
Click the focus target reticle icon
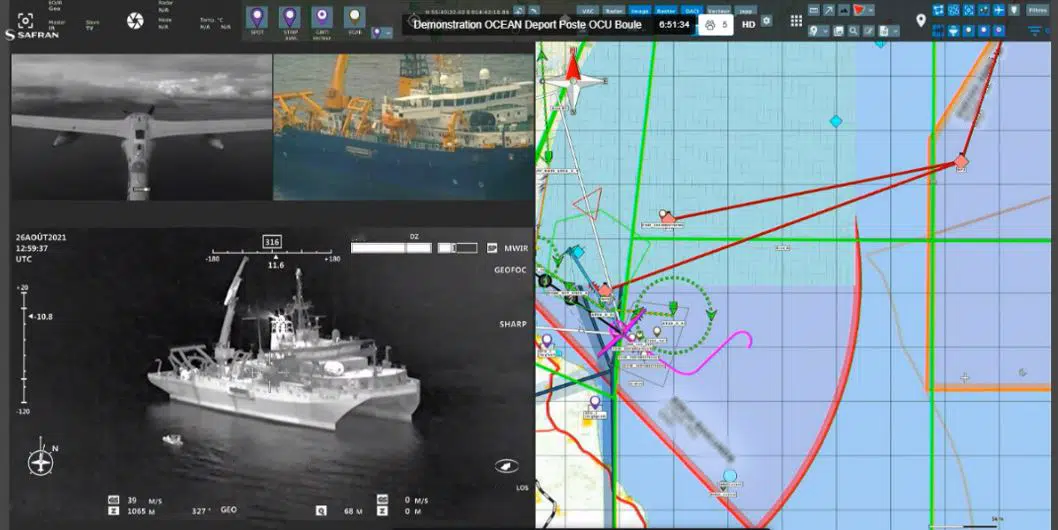click(x=26, y=20)
